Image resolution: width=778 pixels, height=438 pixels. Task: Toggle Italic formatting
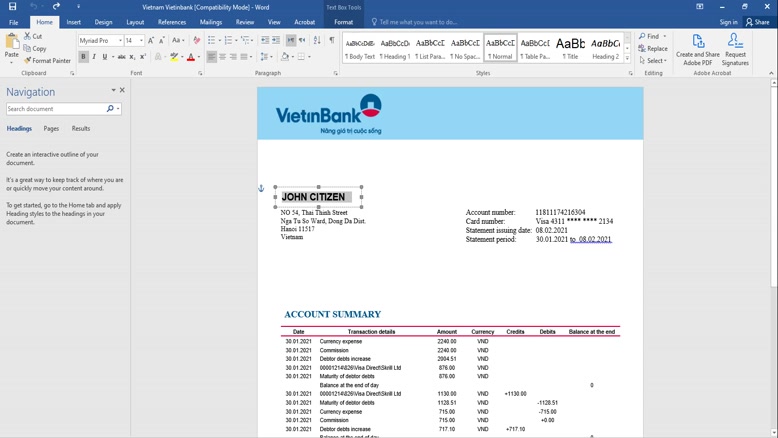(x=94, y=57)
